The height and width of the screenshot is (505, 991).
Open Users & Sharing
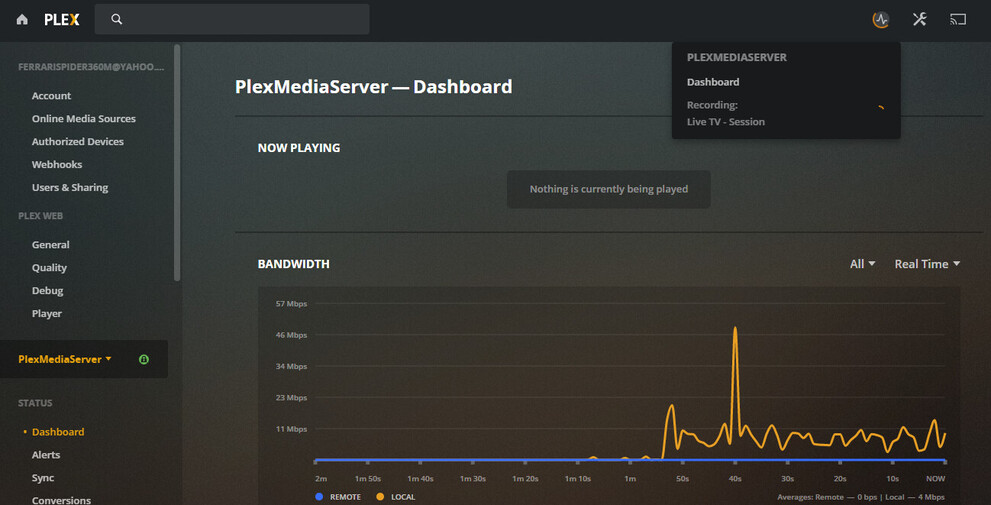(x=70, y=188)
